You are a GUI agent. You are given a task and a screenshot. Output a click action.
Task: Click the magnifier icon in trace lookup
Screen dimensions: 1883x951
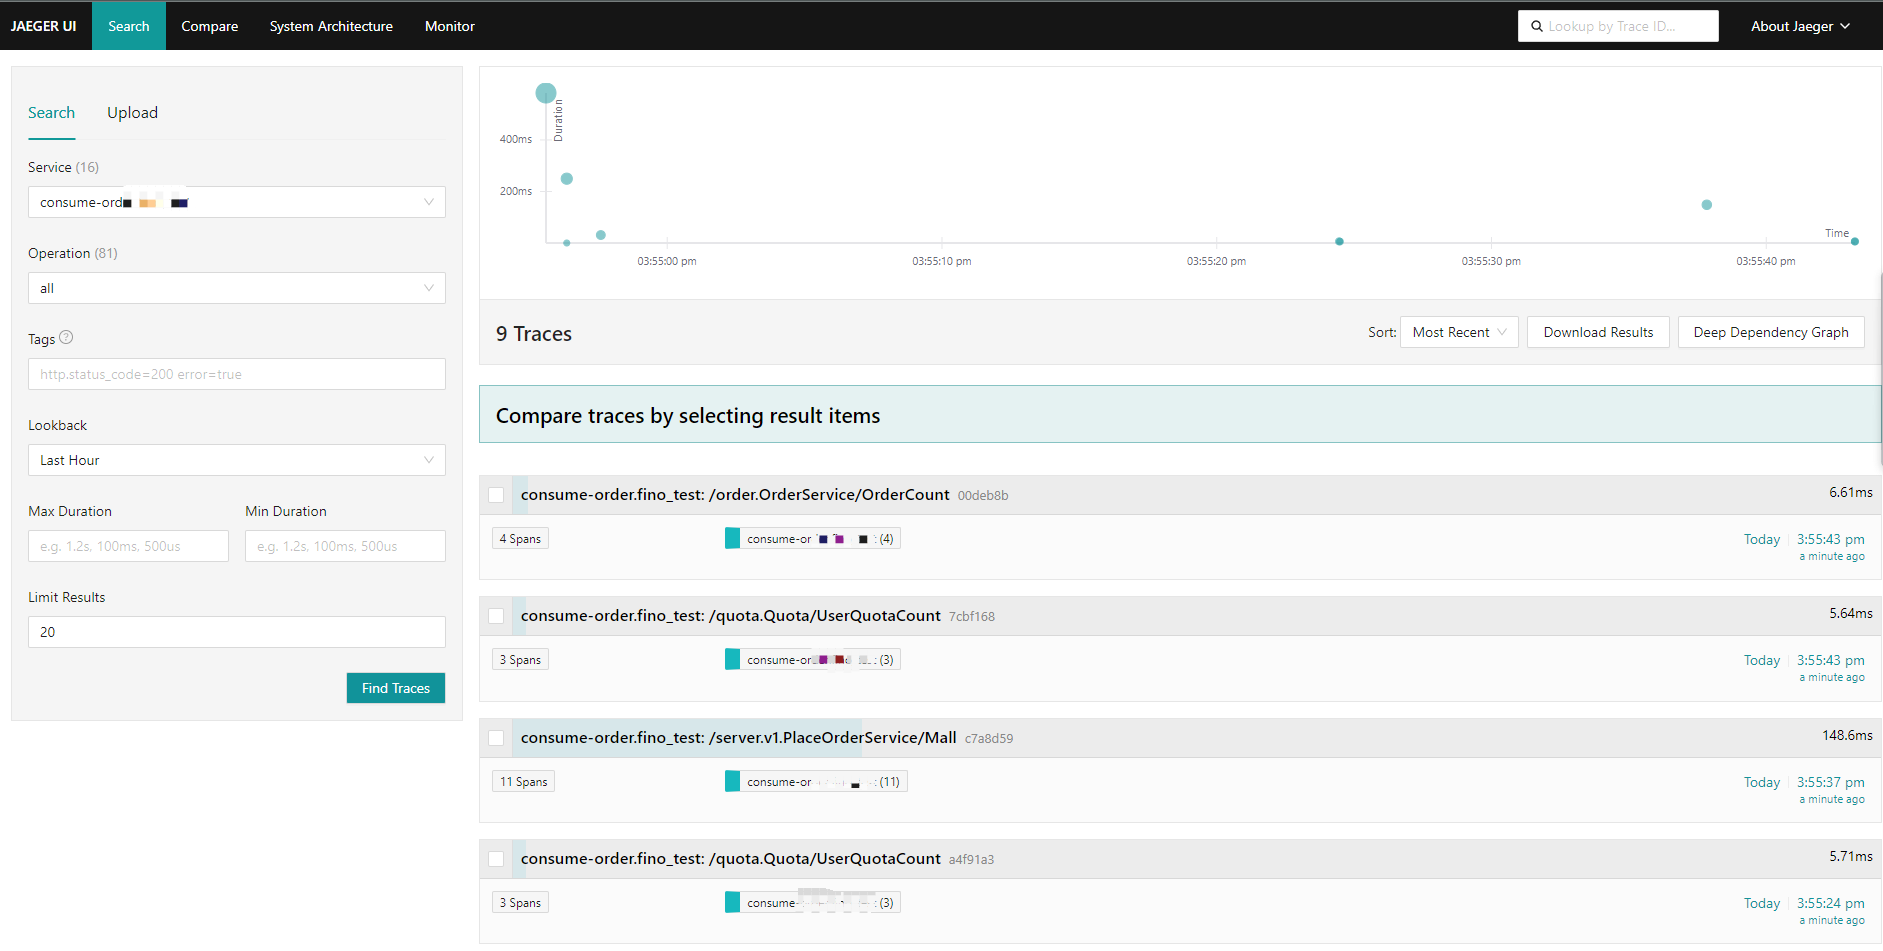point(1537,26)
